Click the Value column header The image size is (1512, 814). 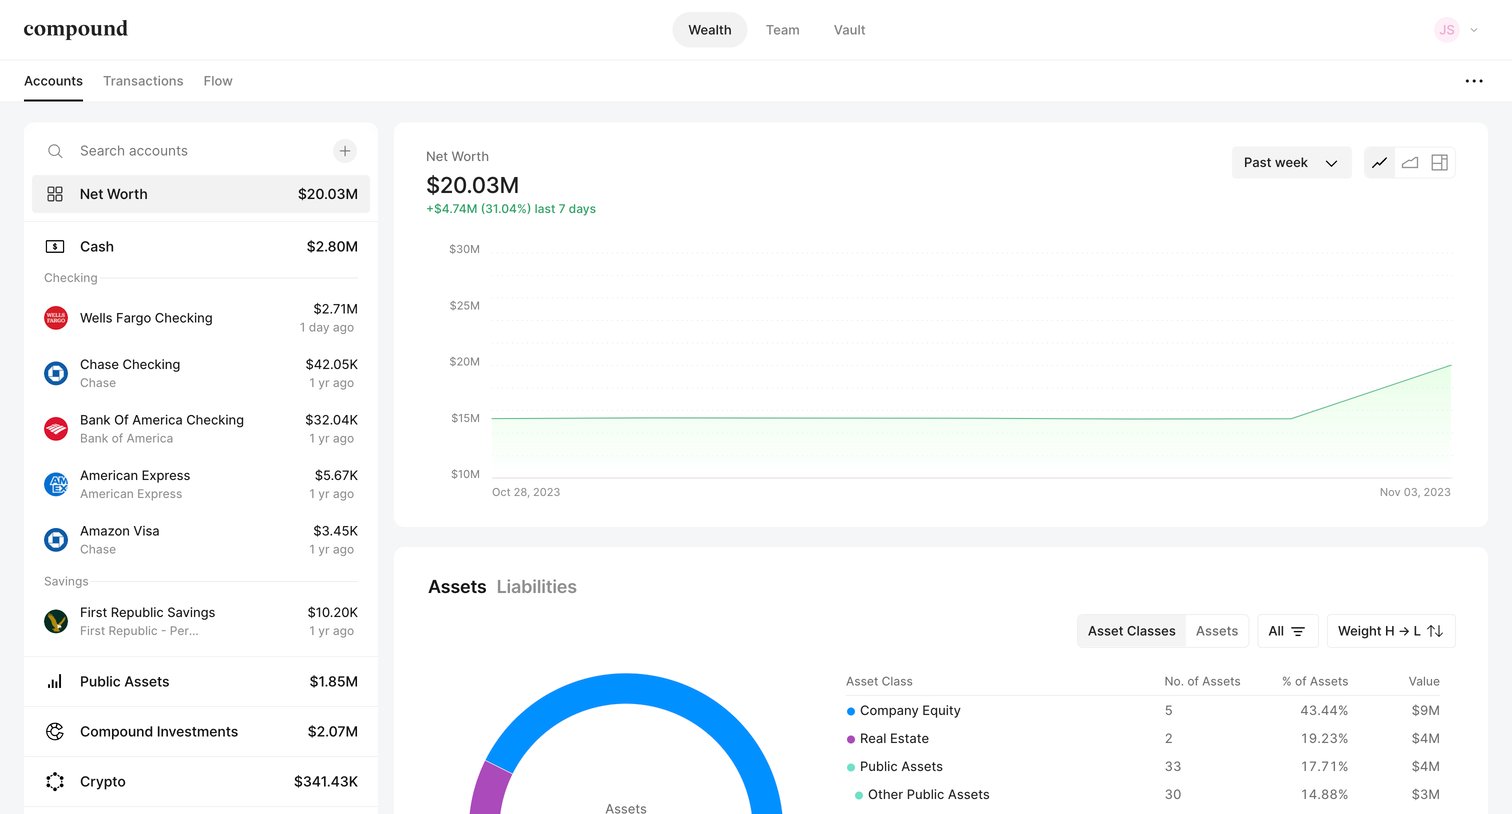tap(1424, 682)
